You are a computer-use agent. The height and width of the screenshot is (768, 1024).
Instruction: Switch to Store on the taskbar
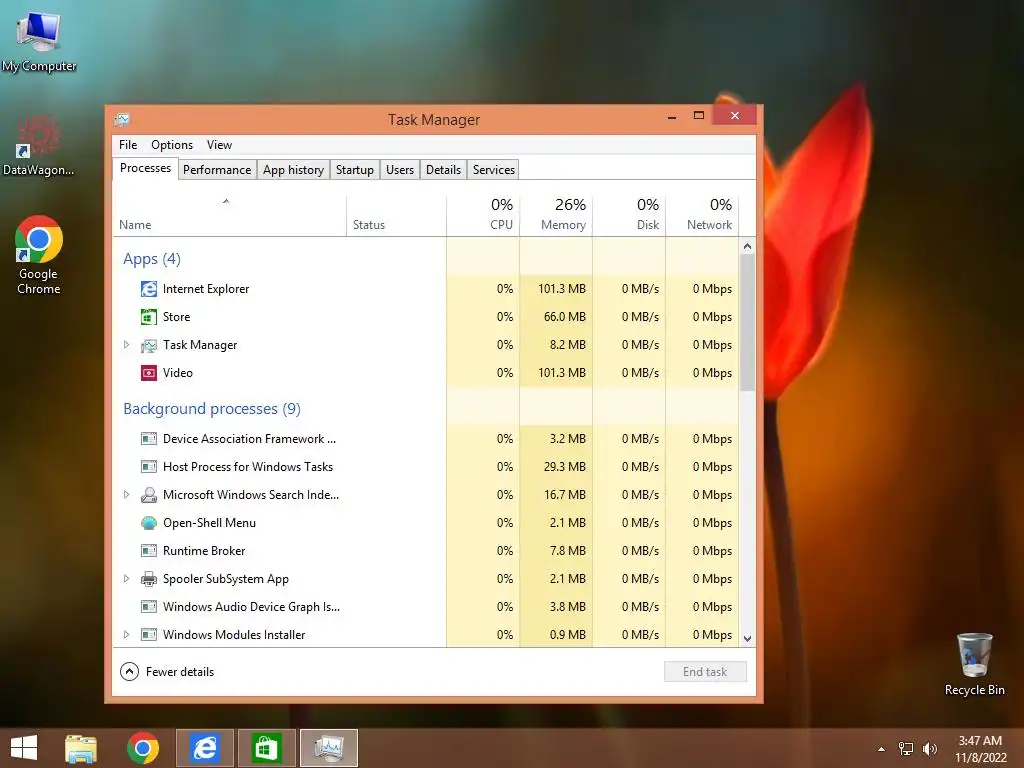266,748
